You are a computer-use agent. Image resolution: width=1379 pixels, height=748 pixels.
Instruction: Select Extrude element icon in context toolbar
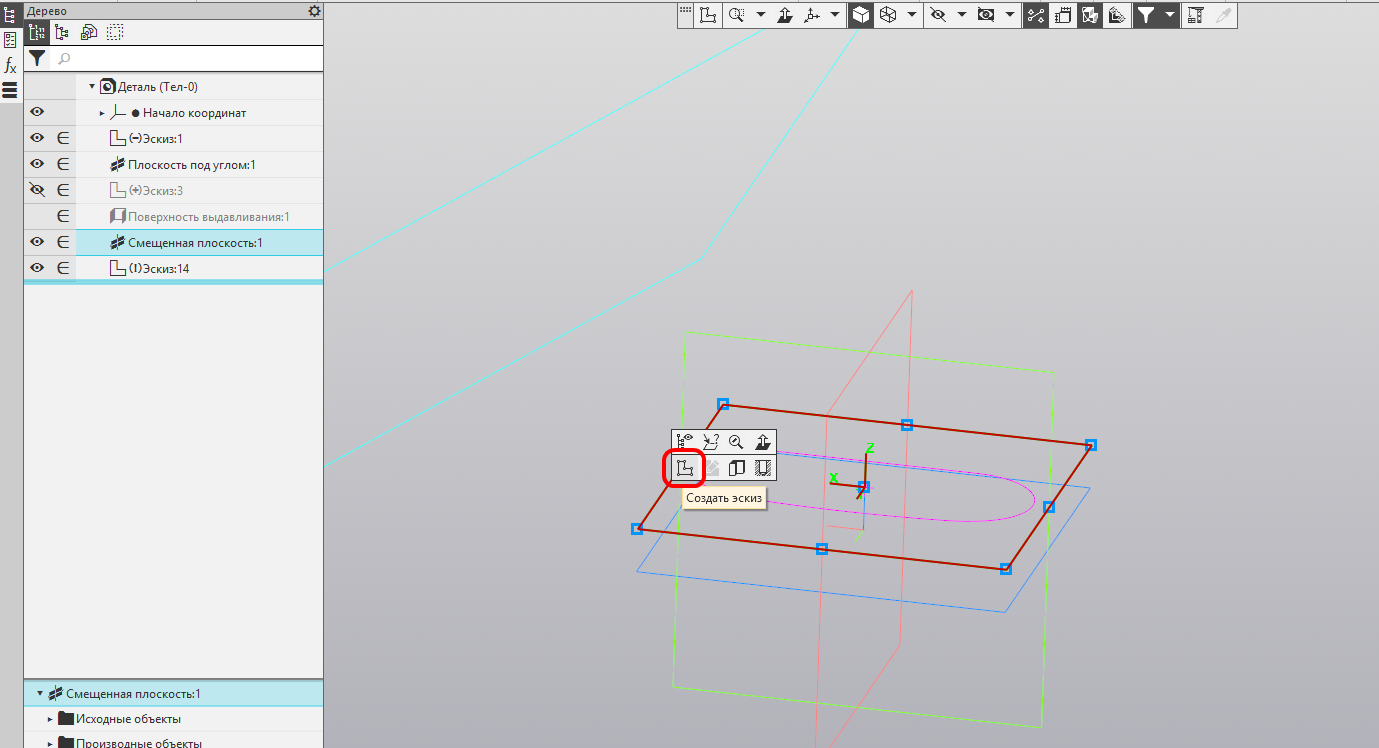point(737,467)
